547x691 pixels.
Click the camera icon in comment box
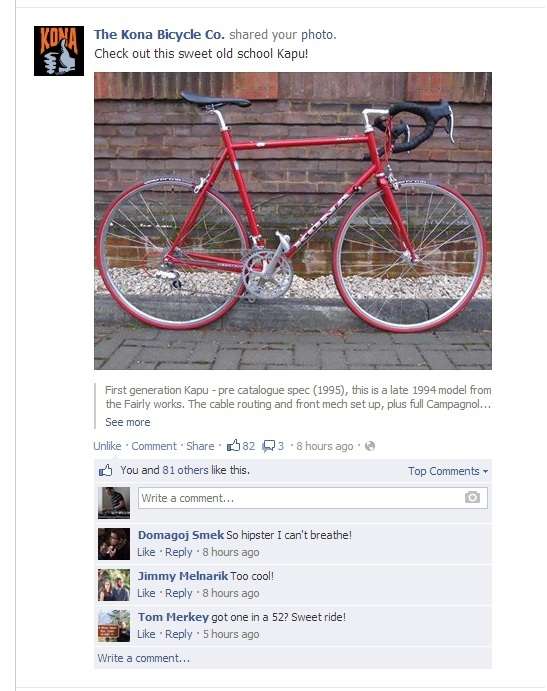click(472, 498)
